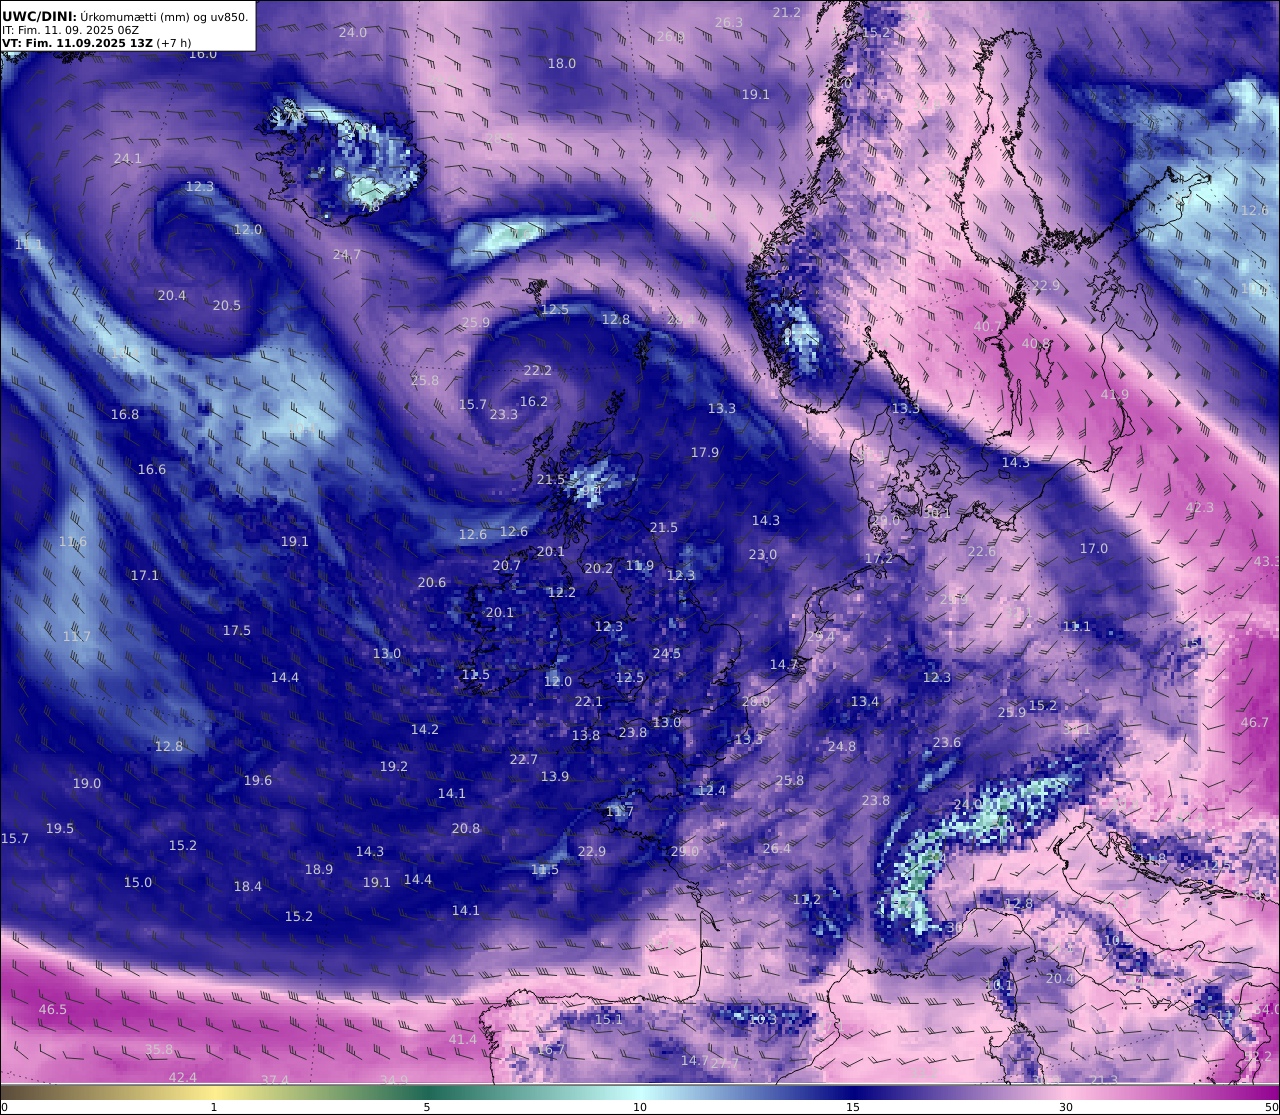Select the 18.0 value north of Iceland

pyautogui.click(x=562, y=63)
